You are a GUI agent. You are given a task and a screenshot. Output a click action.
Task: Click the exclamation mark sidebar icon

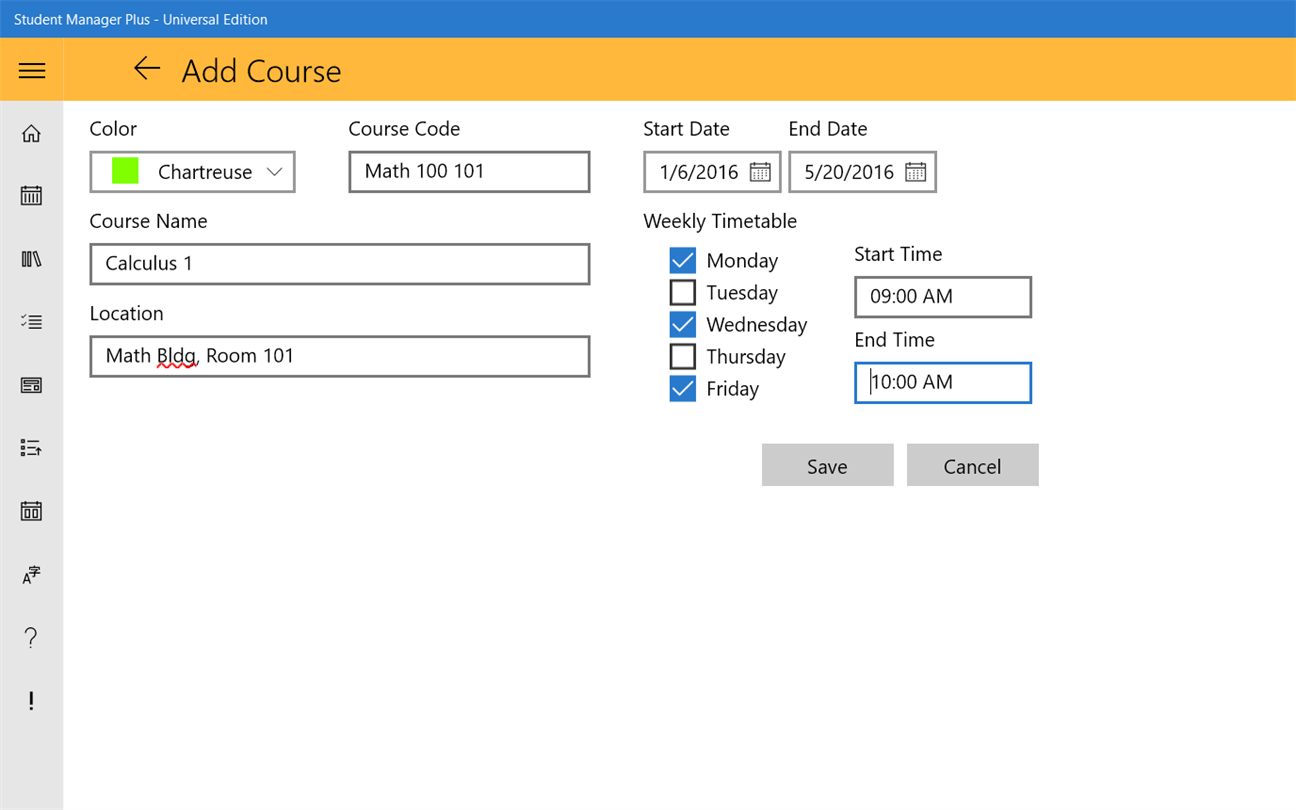(31, 700)
